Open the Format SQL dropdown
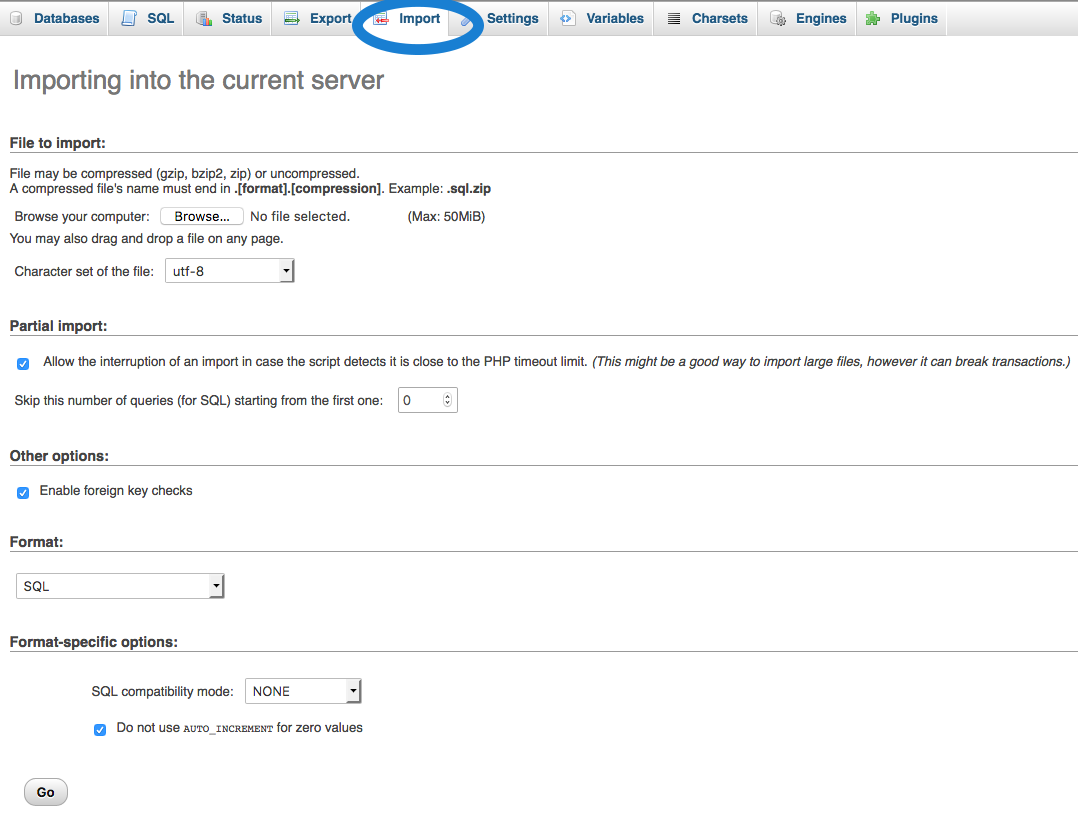Viewport: 1078px width, 814px height. pyautogui.click(x=120, y=586)
